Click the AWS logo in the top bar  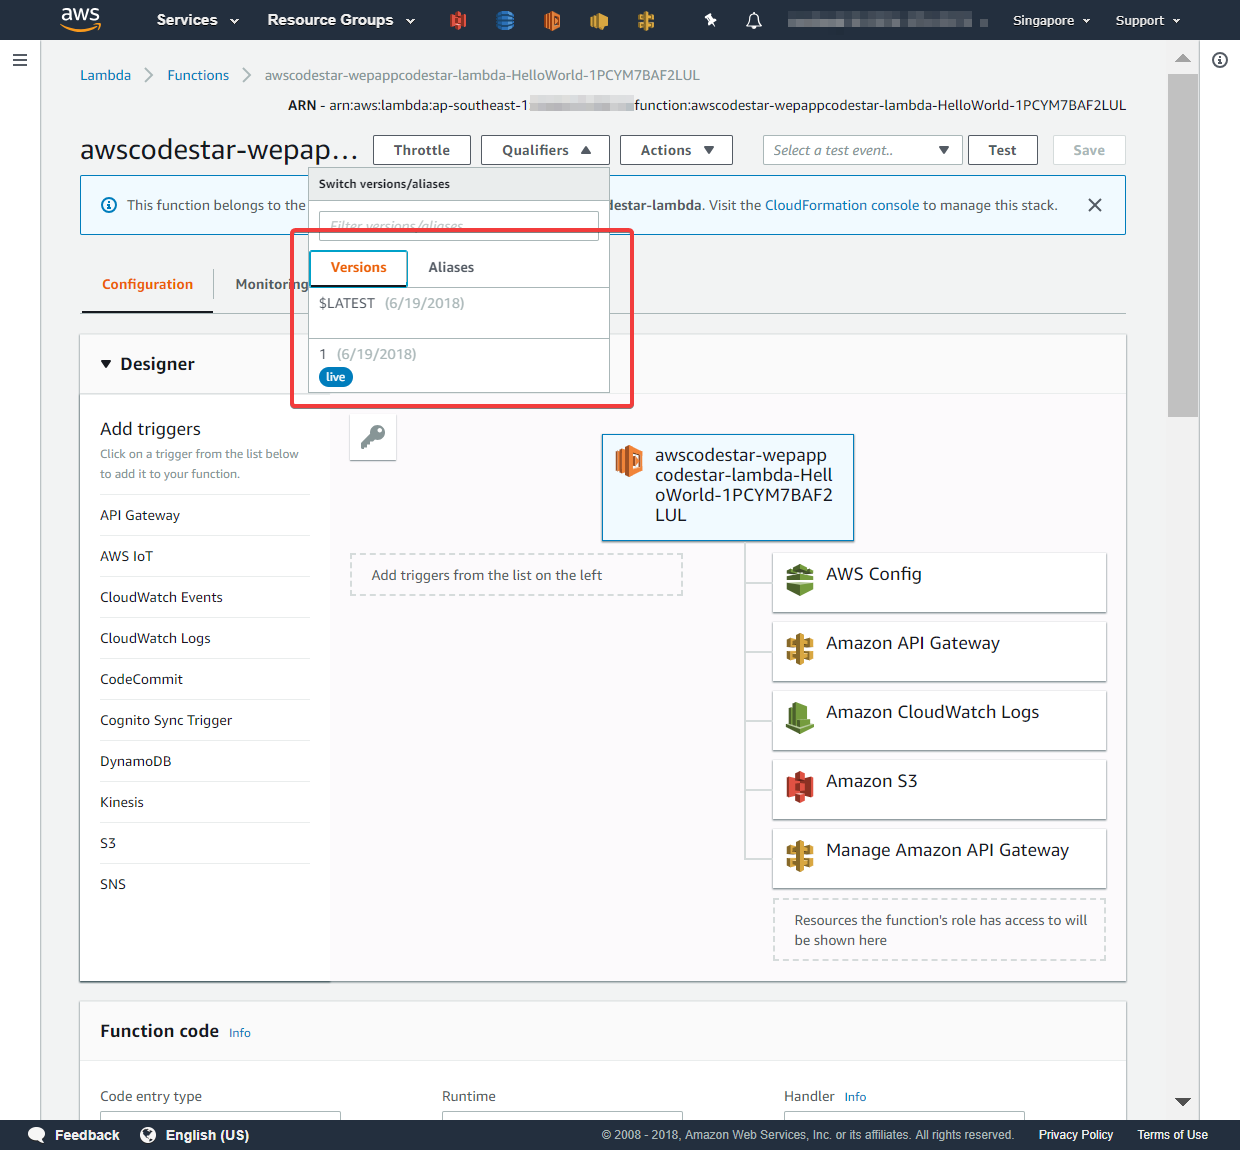80,19
